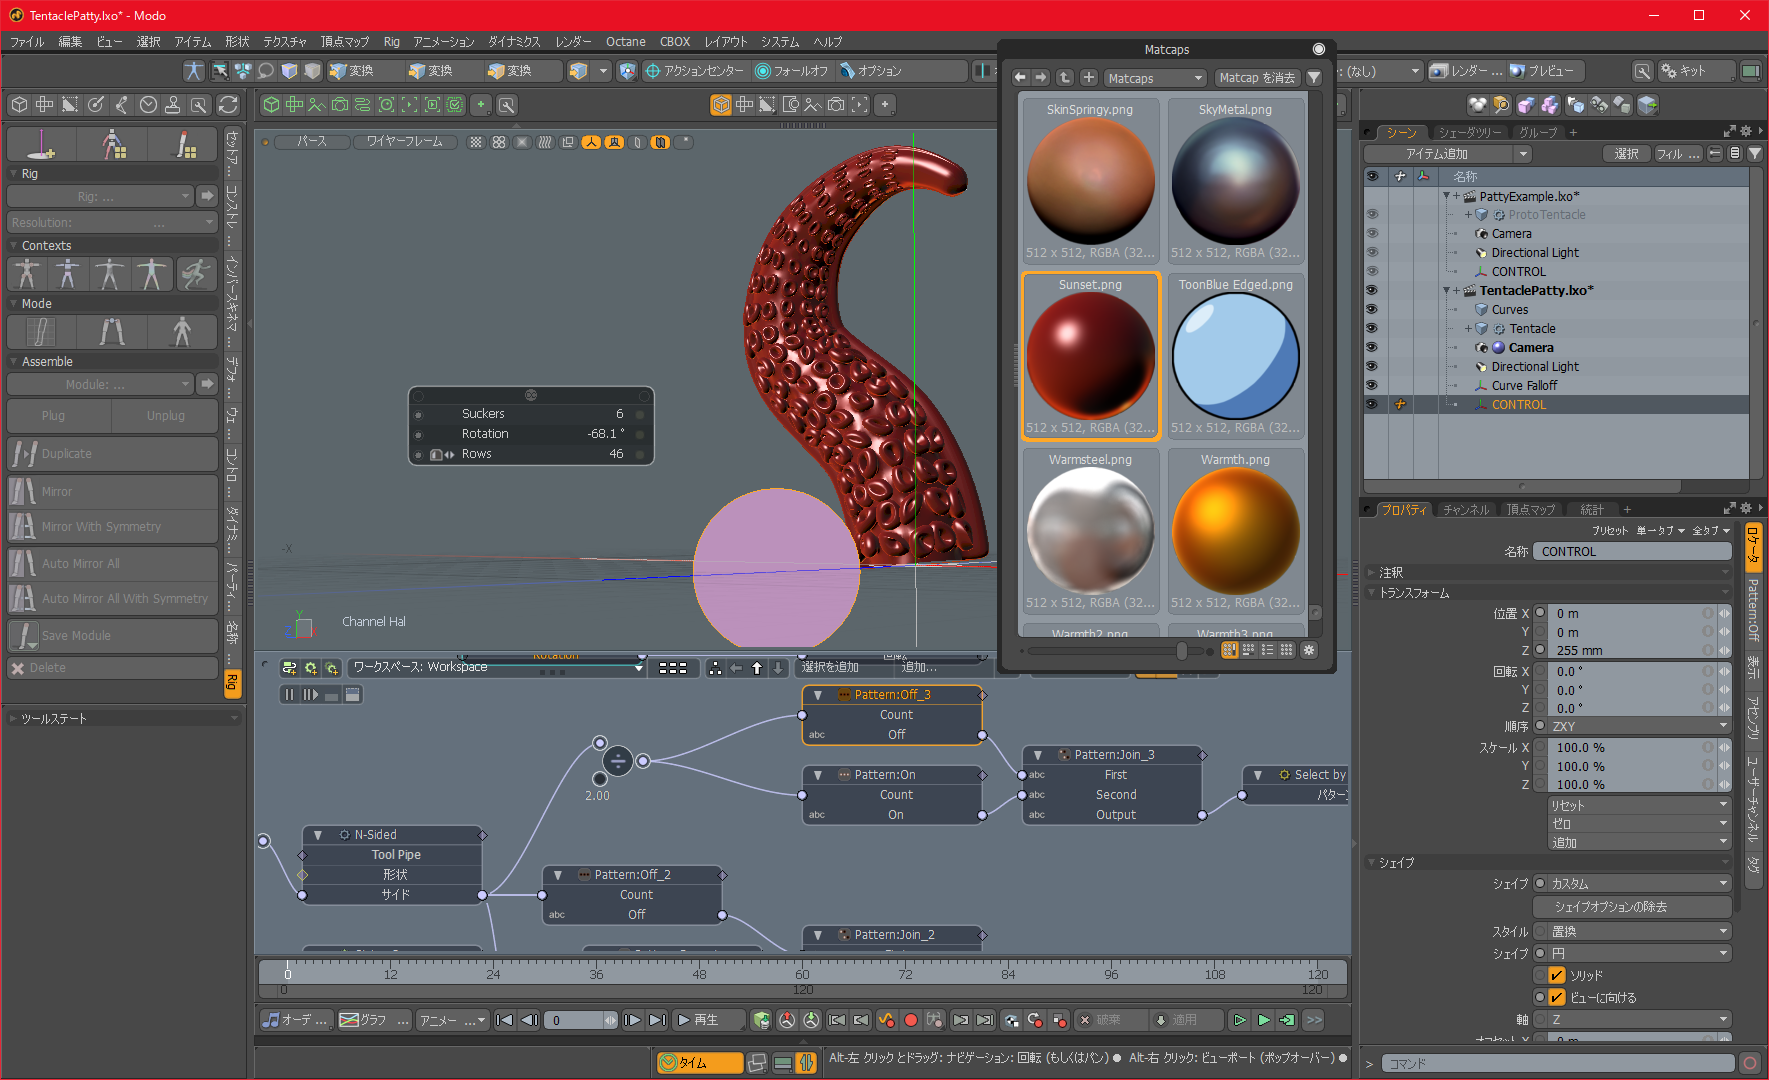Image resolution: width=1769 pixels, height=1080 pixels.
Task: Adjust the Matcaps thumbnail size slider
Action: tap(1182, 651)
